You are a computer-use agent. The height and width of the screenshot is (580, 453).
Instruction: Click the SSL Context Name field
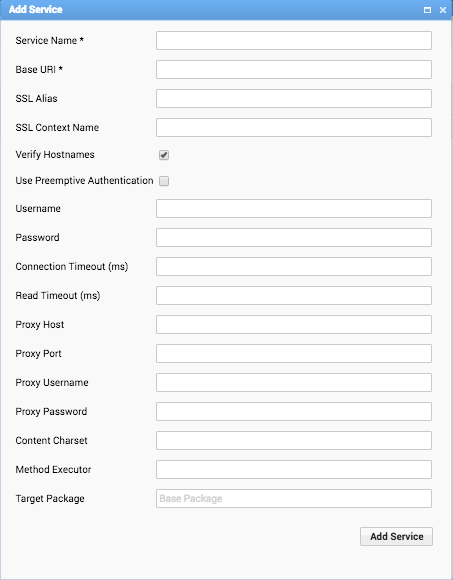pyautogui.click(x=294, y=127)
